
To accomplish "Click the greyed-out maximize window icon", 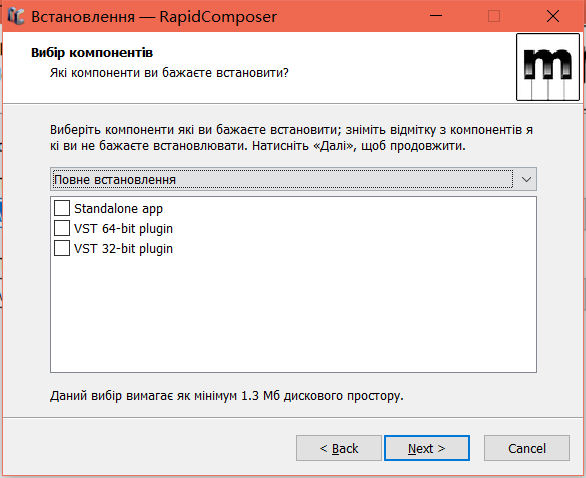I will (x=494, y=16).
